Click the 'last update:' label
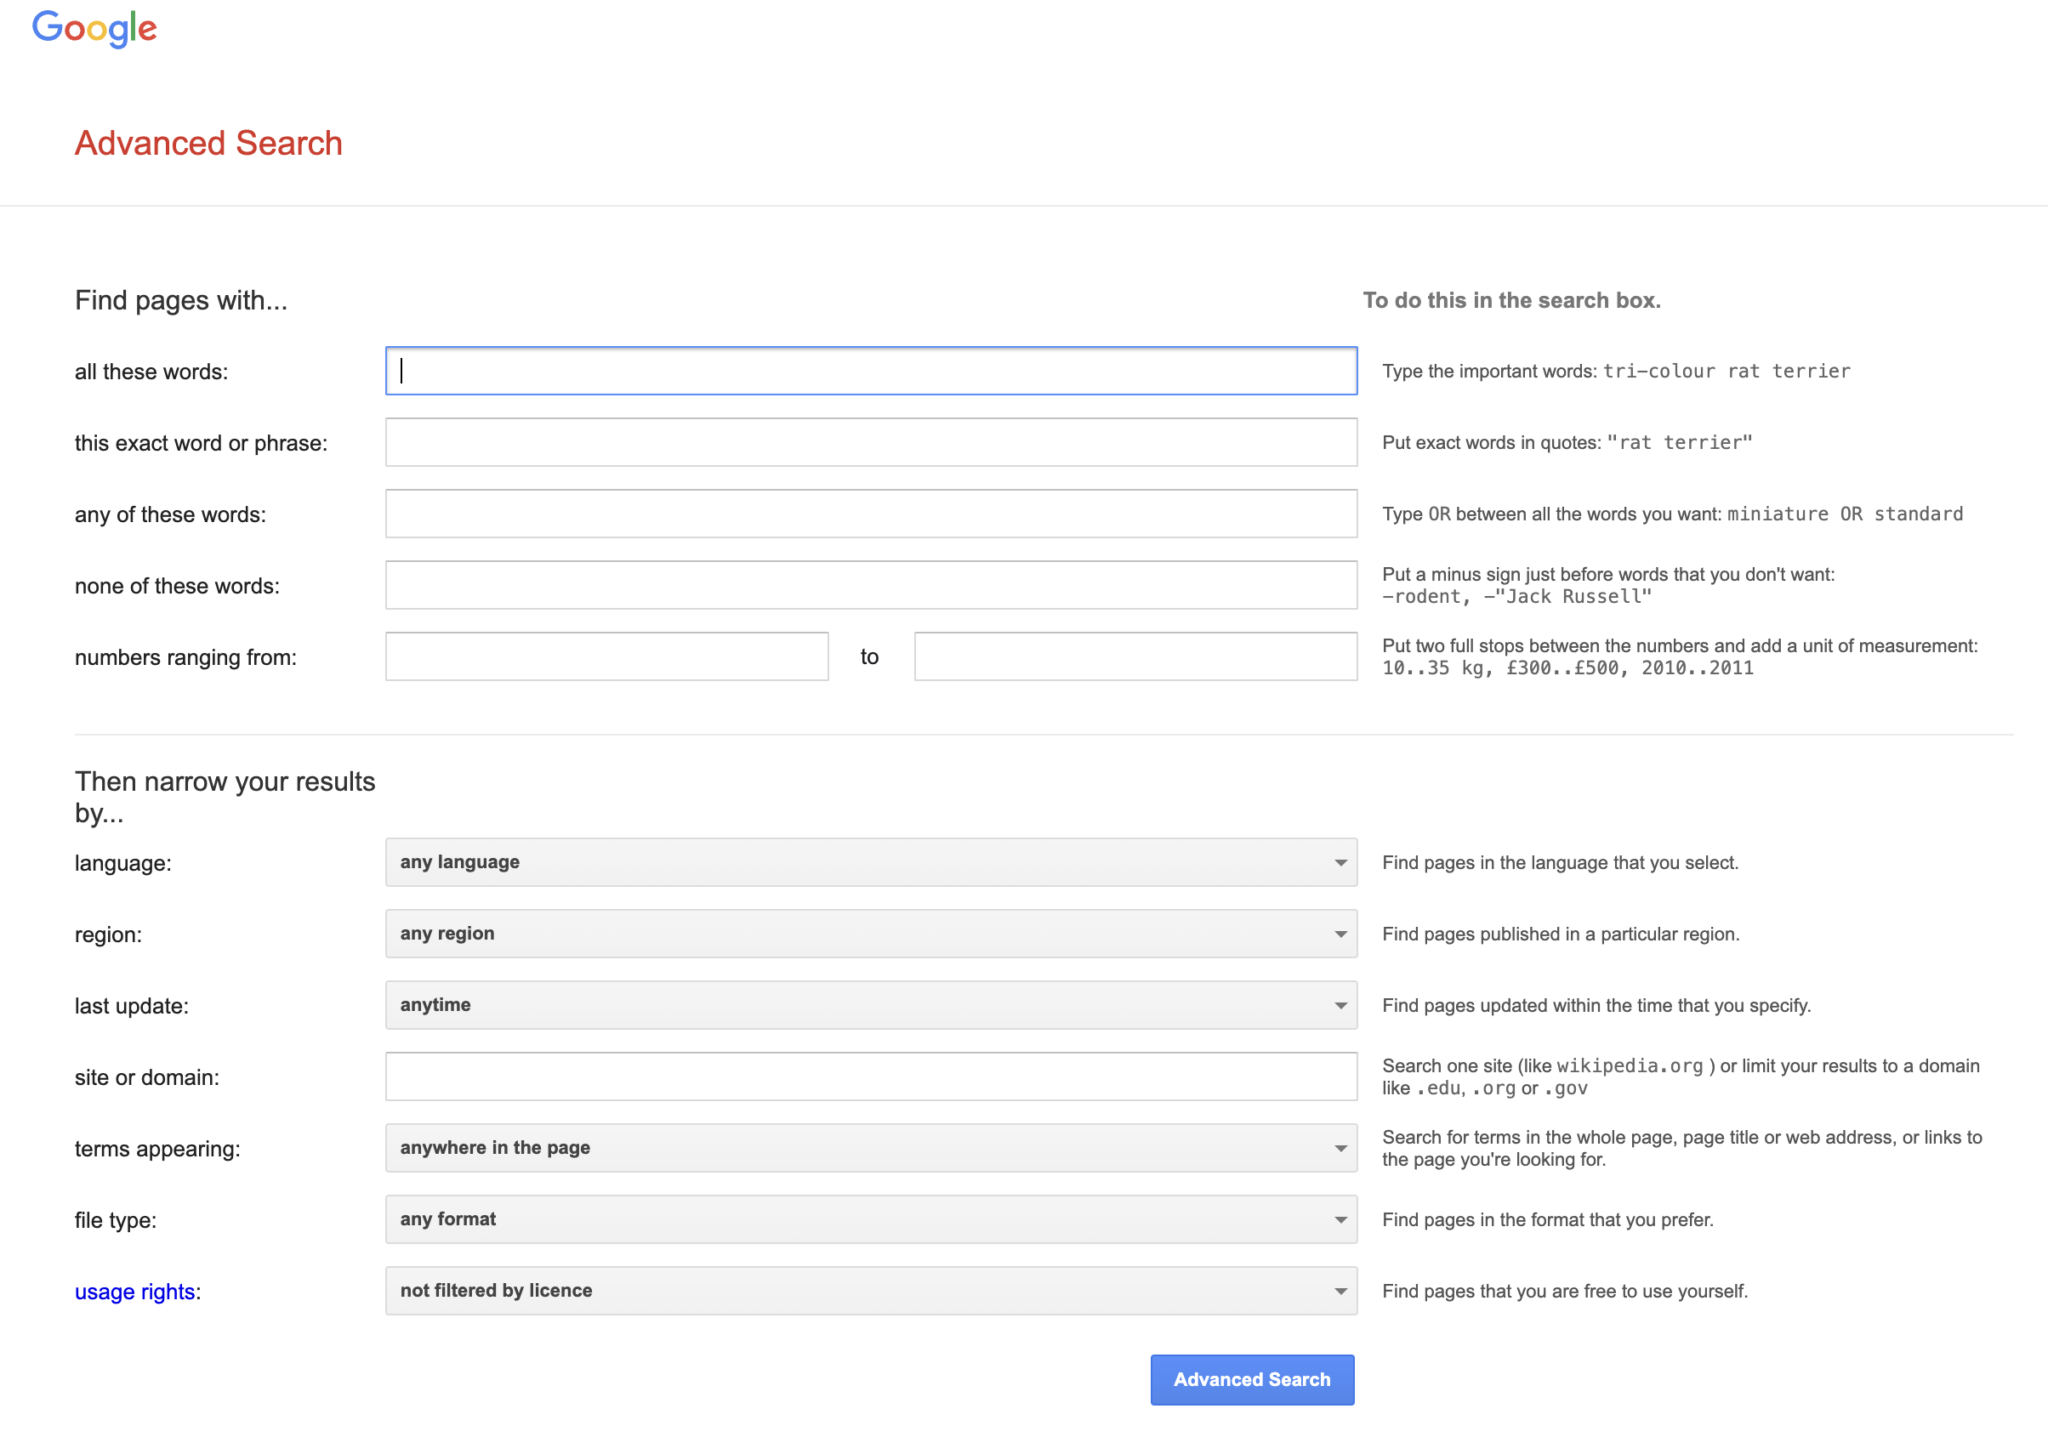 pyautogui.click(x=131, y=1006)
